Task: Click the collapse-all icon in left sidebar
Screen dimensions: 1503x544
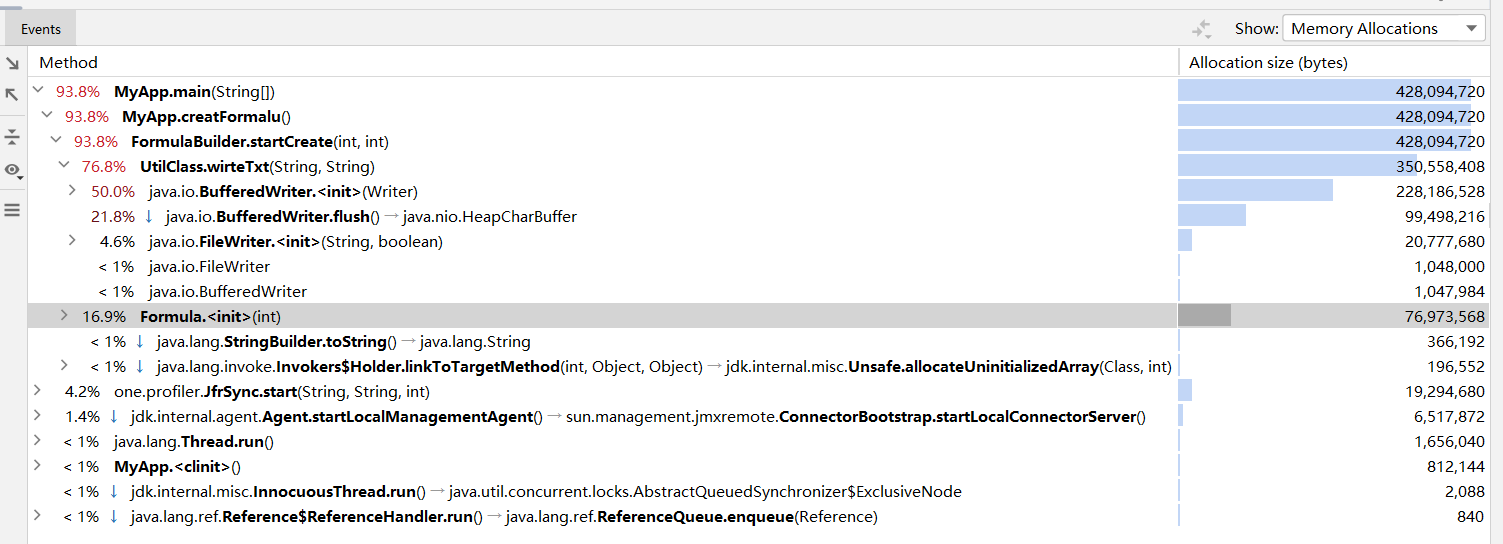Action: (13, 137)
